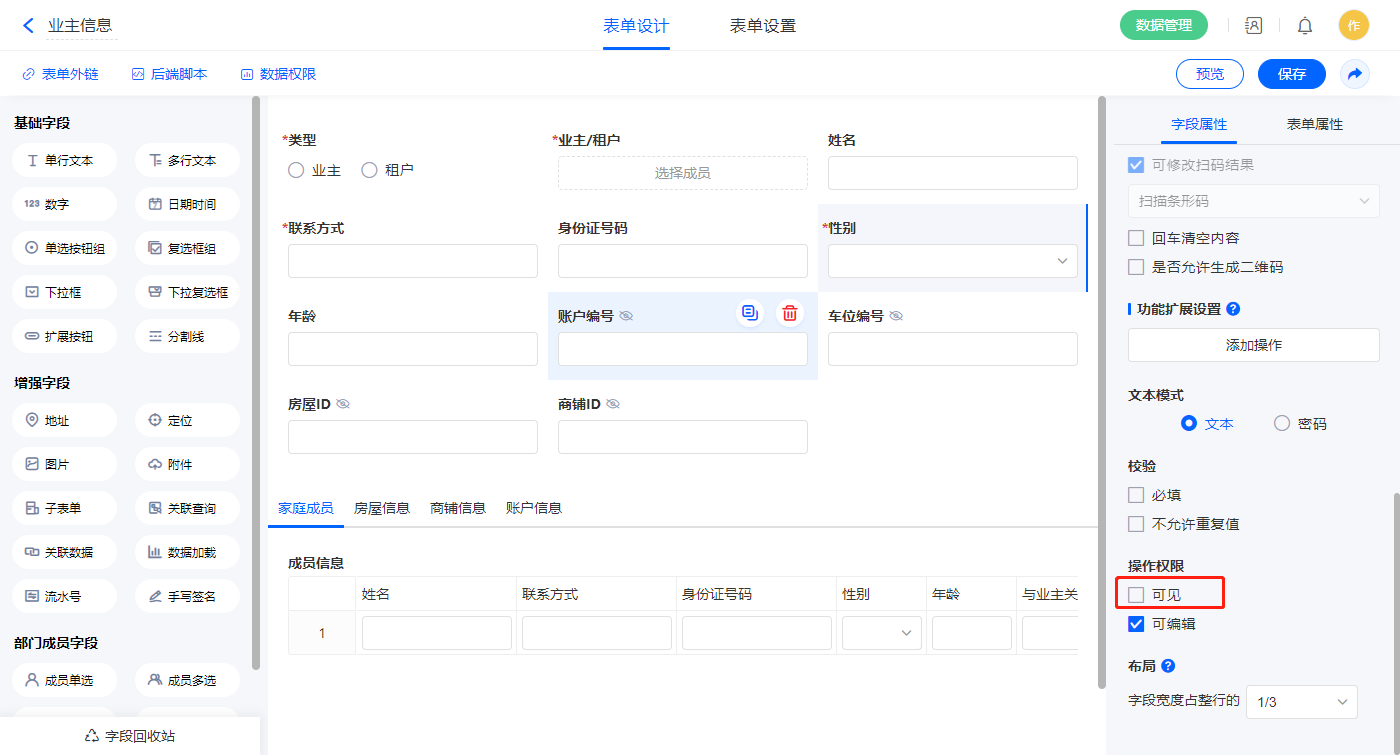Open the 字段宽度 1/3 dropdown
Screen dimensions: 1400x755
(x=1301, y=702)
